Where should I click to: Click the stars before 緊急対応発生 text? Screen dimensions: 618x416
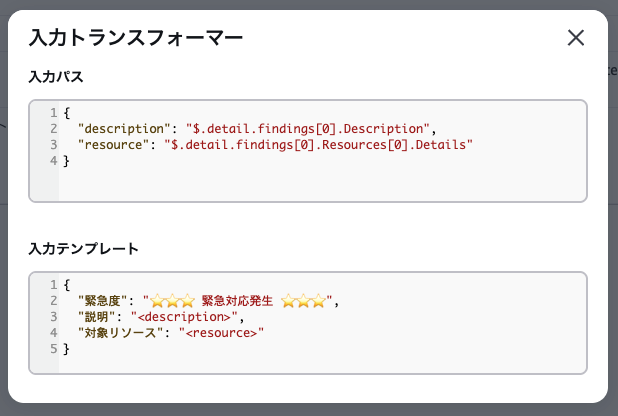[172, 300]
